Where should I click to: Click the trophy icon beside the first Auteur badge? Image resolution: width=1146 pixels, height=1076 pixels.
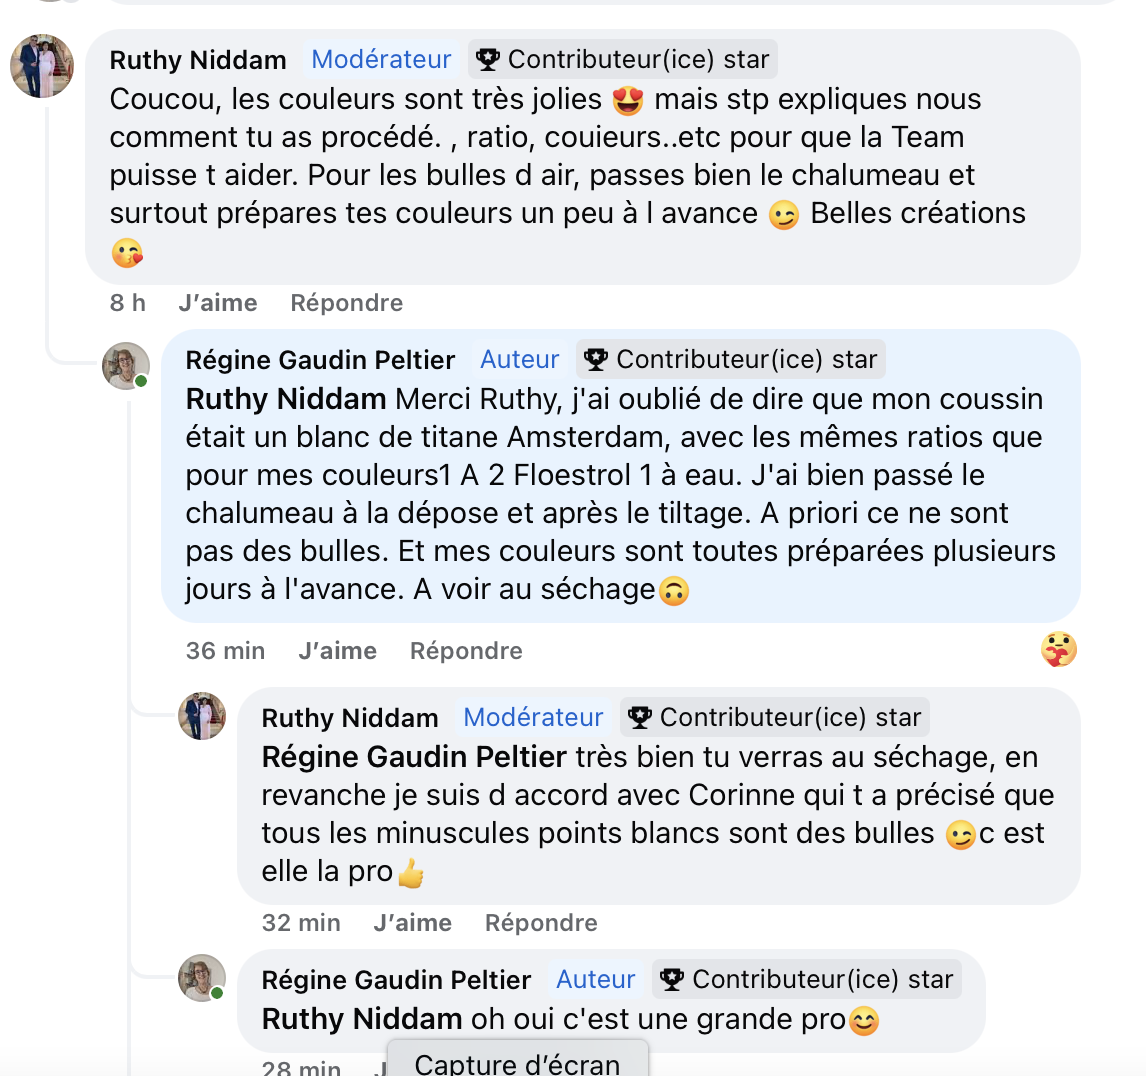596,360
